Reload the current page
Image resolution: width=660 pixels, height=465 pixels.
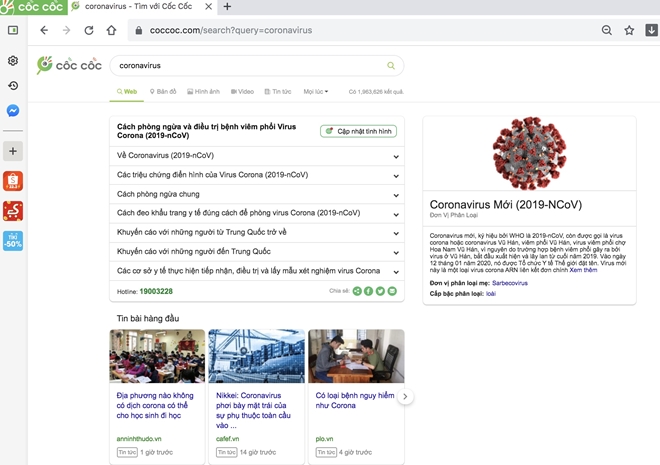point(89,30)
